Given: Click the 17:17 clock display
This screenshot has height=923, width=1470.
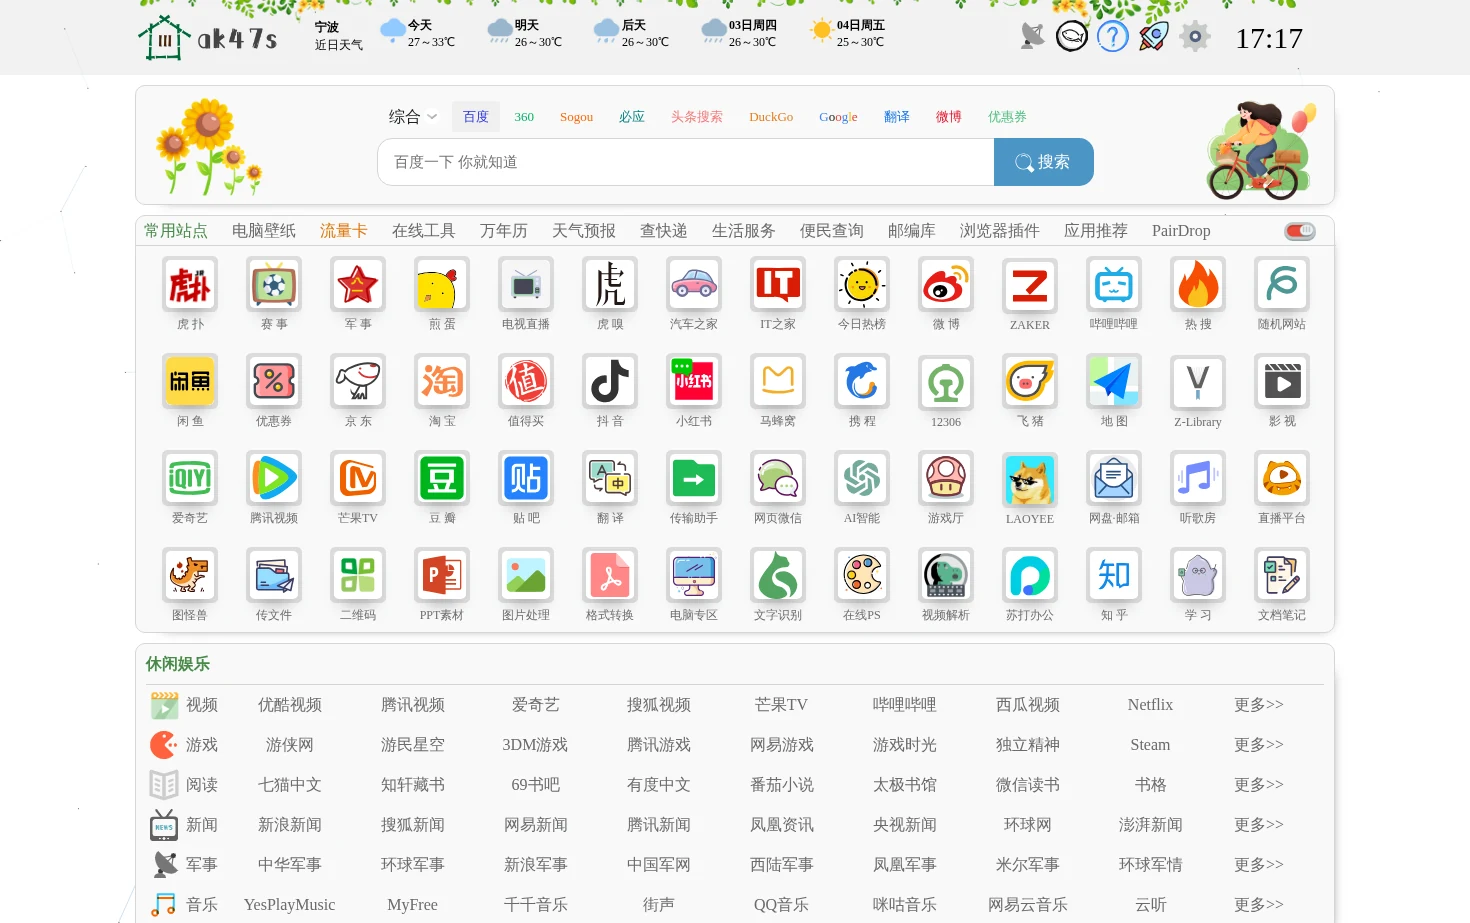Looking at the screenshot, I should 1269,38.
